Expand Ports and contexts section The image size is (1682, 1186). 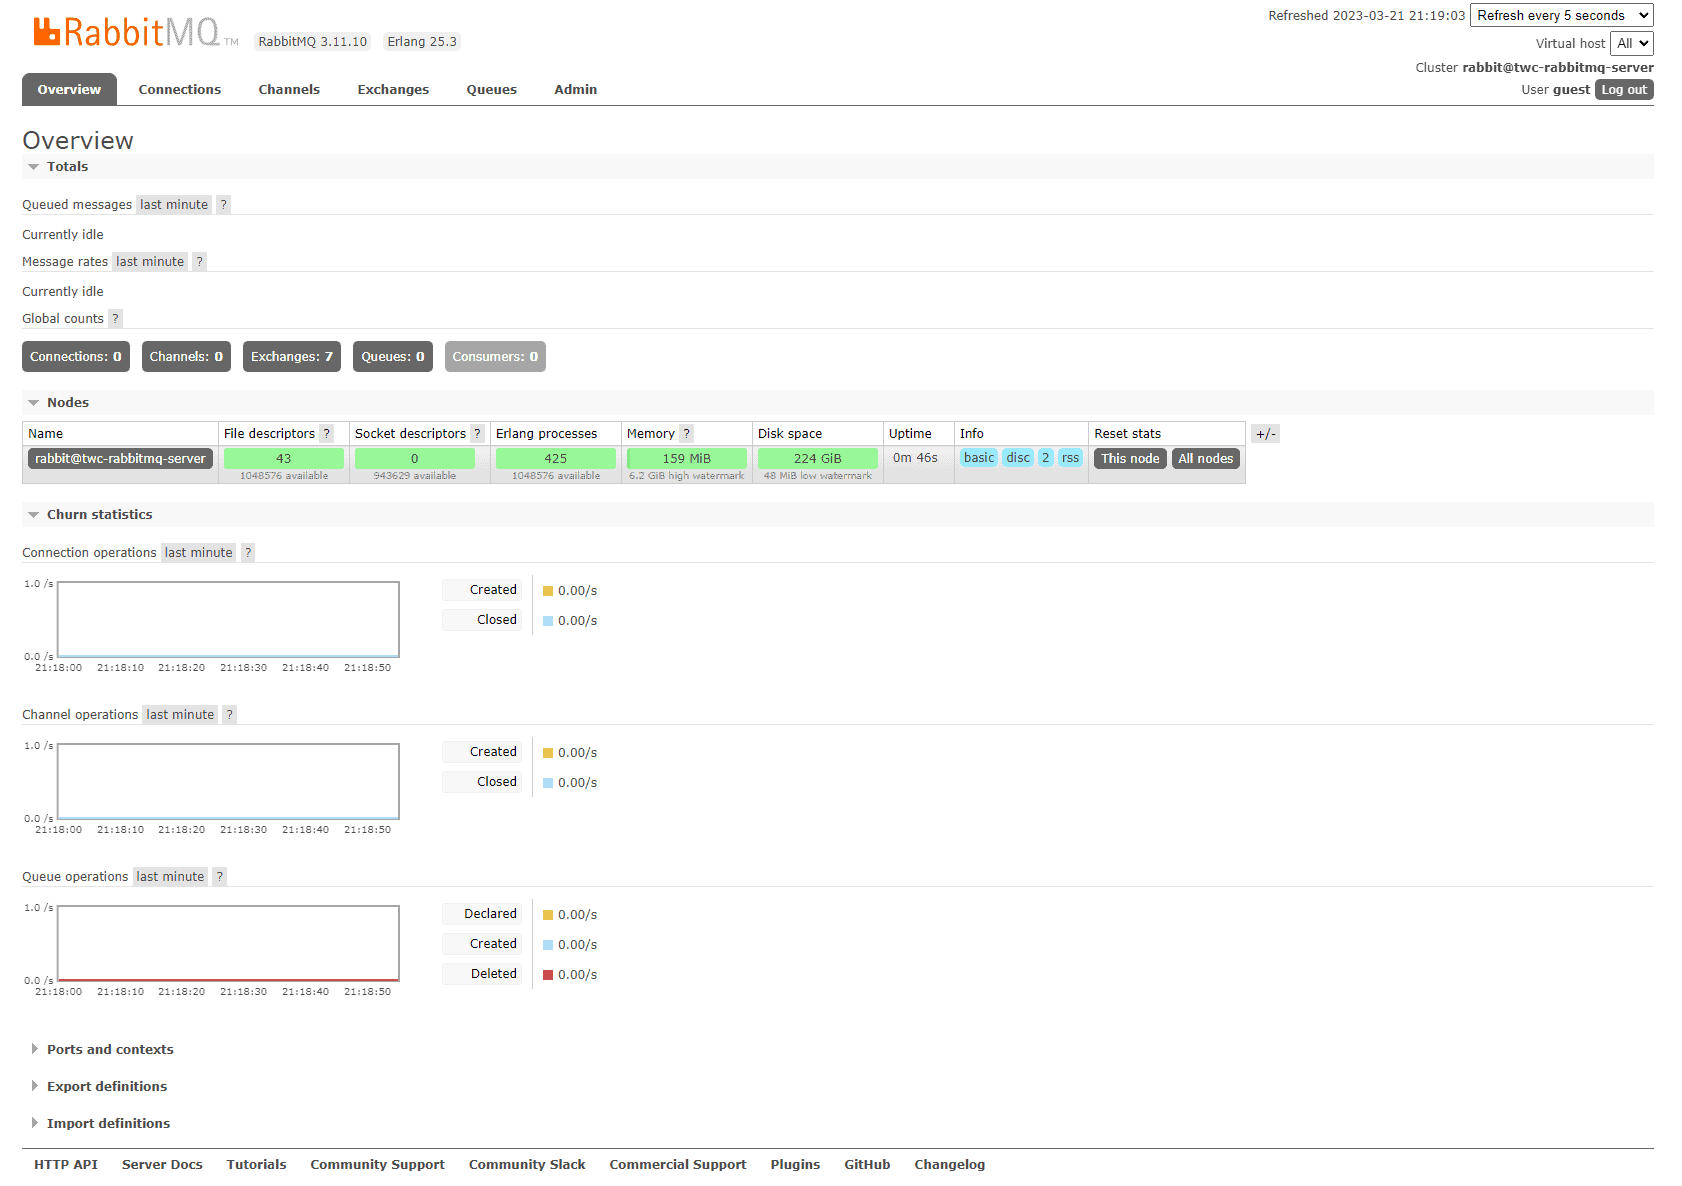110,1049
